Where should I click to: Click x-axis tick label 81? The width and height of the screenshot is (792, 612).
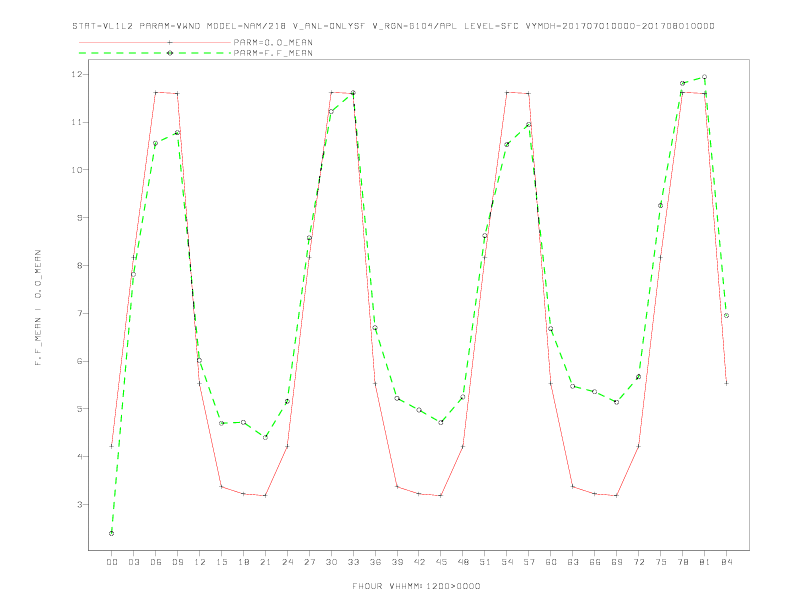pos(705,562)
